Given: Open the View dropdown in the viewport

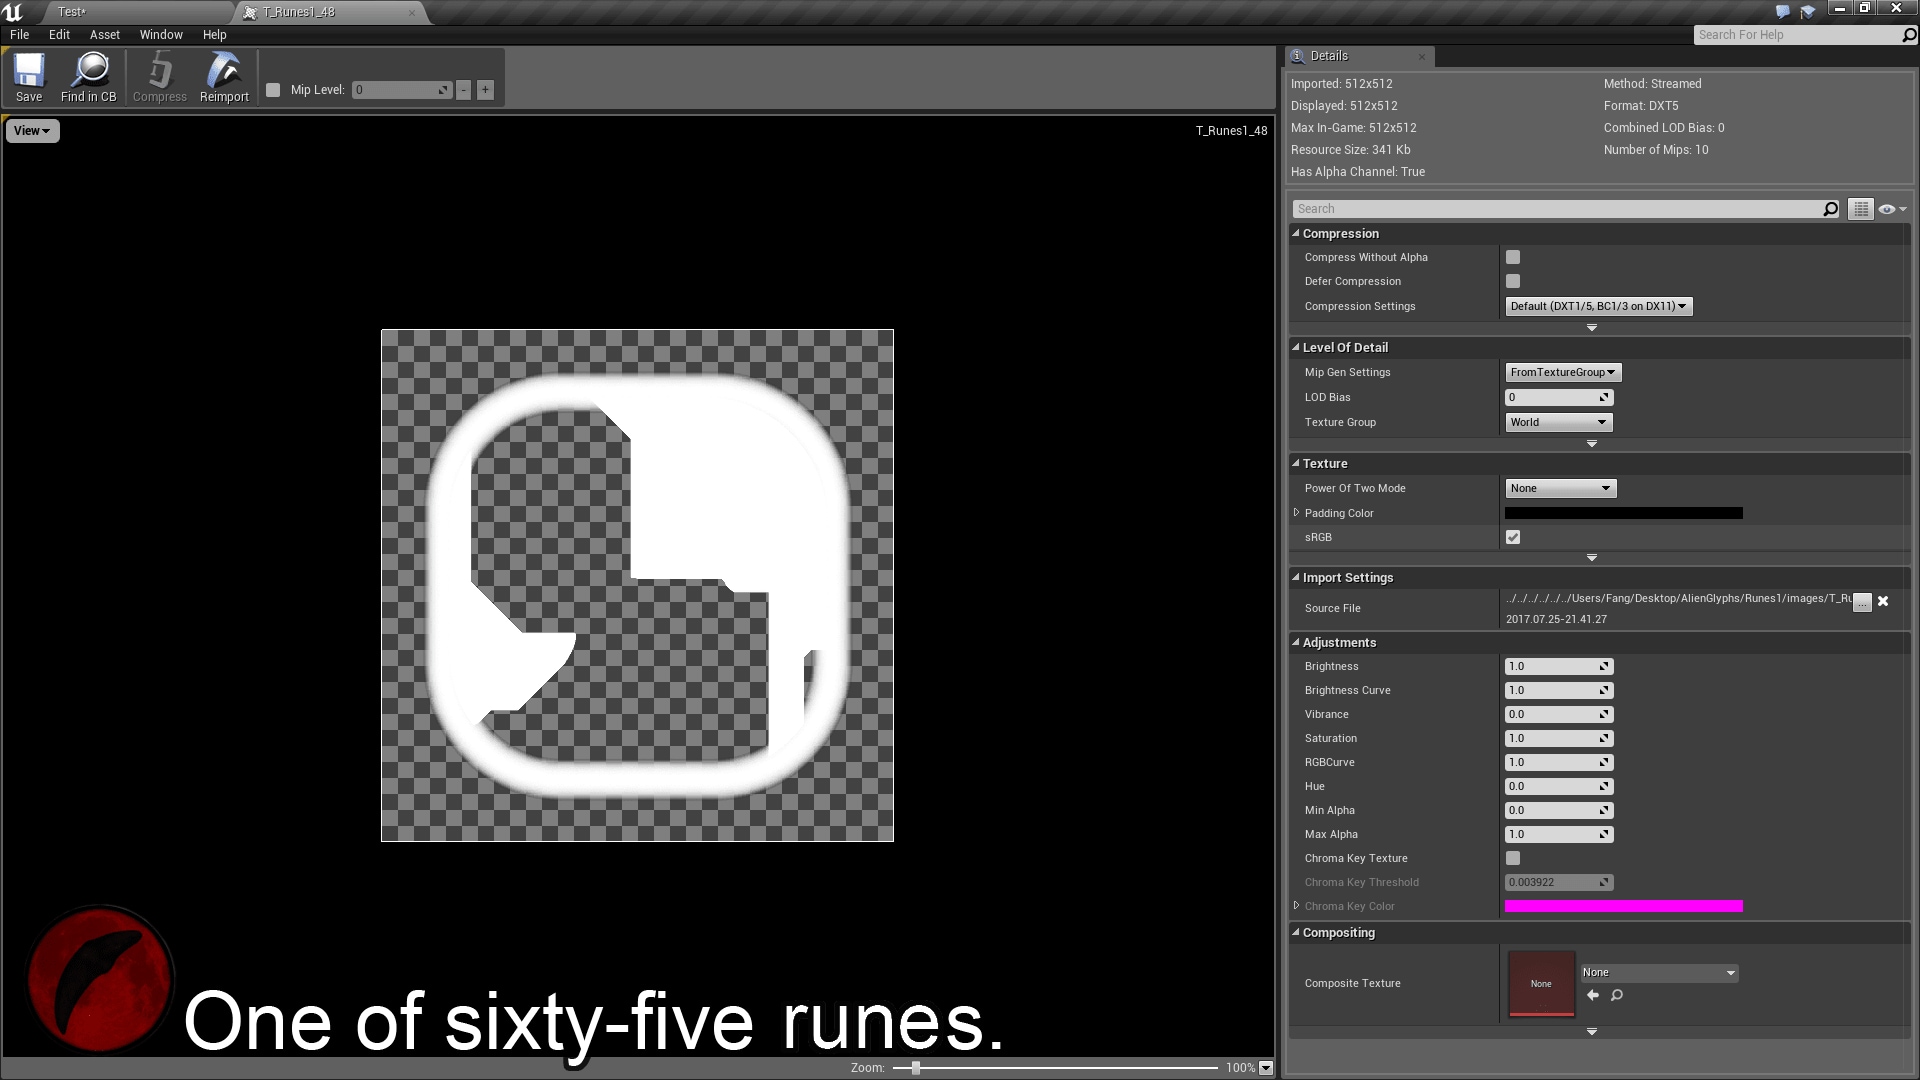Looking at the screenshot, I should (31, 130).
